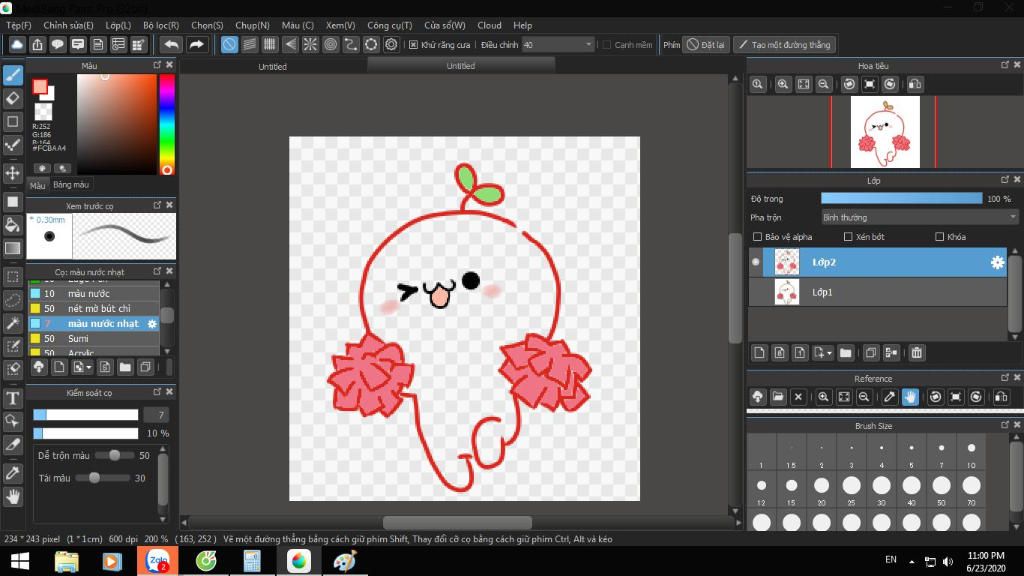
Task: Enable the Xén bớt checkbox
Action: click(848, 237)
